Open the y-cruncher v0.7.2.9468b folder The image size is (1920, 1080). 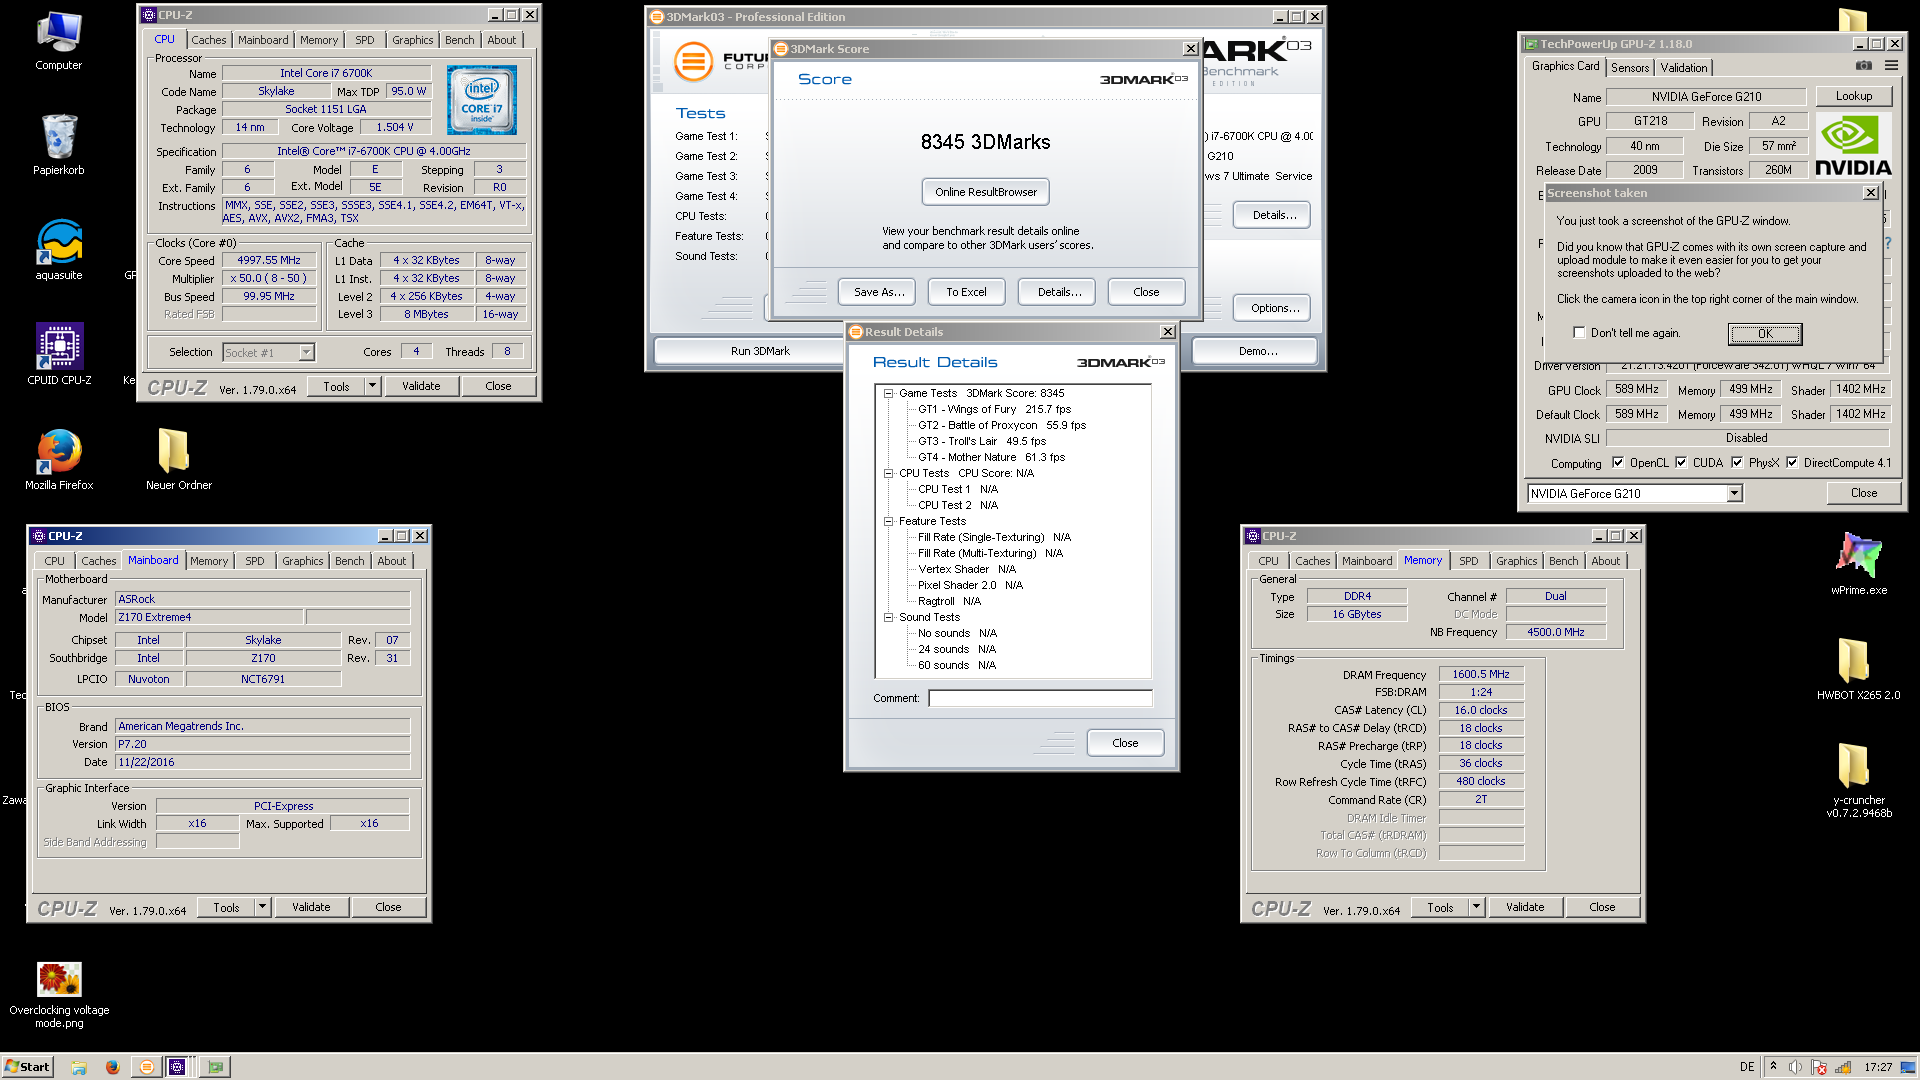point(1859,780)
